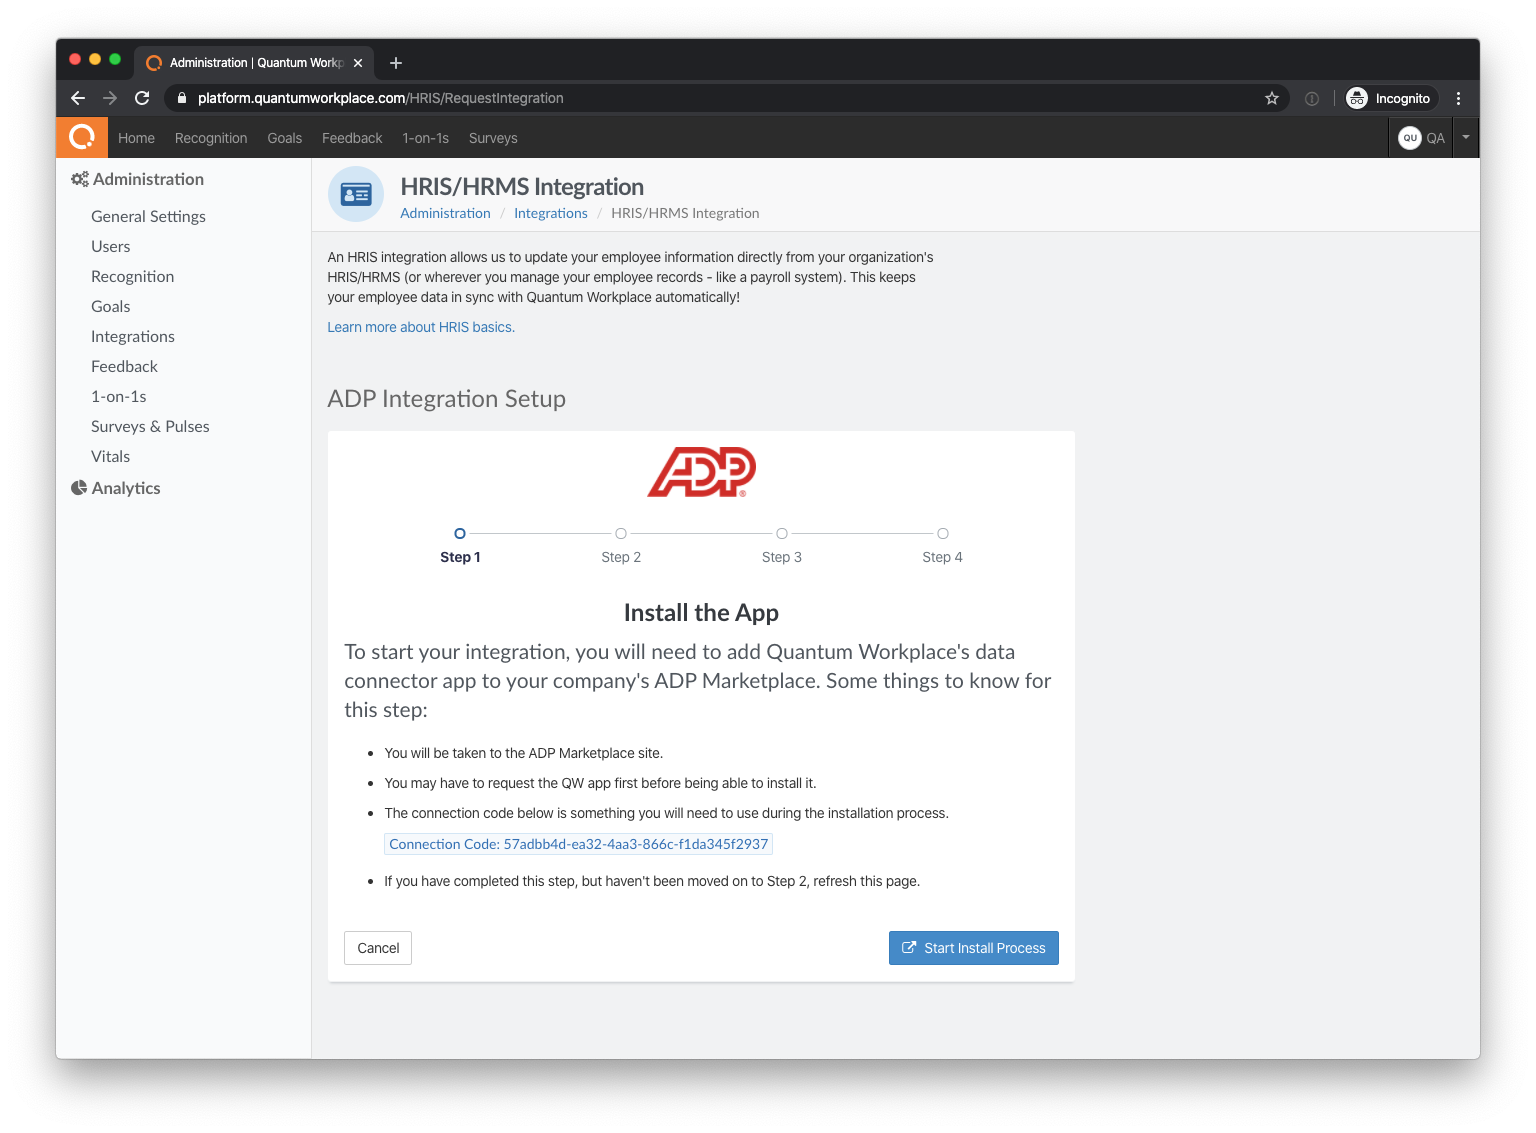Go back using the browser back arrow

pos(77,98)
